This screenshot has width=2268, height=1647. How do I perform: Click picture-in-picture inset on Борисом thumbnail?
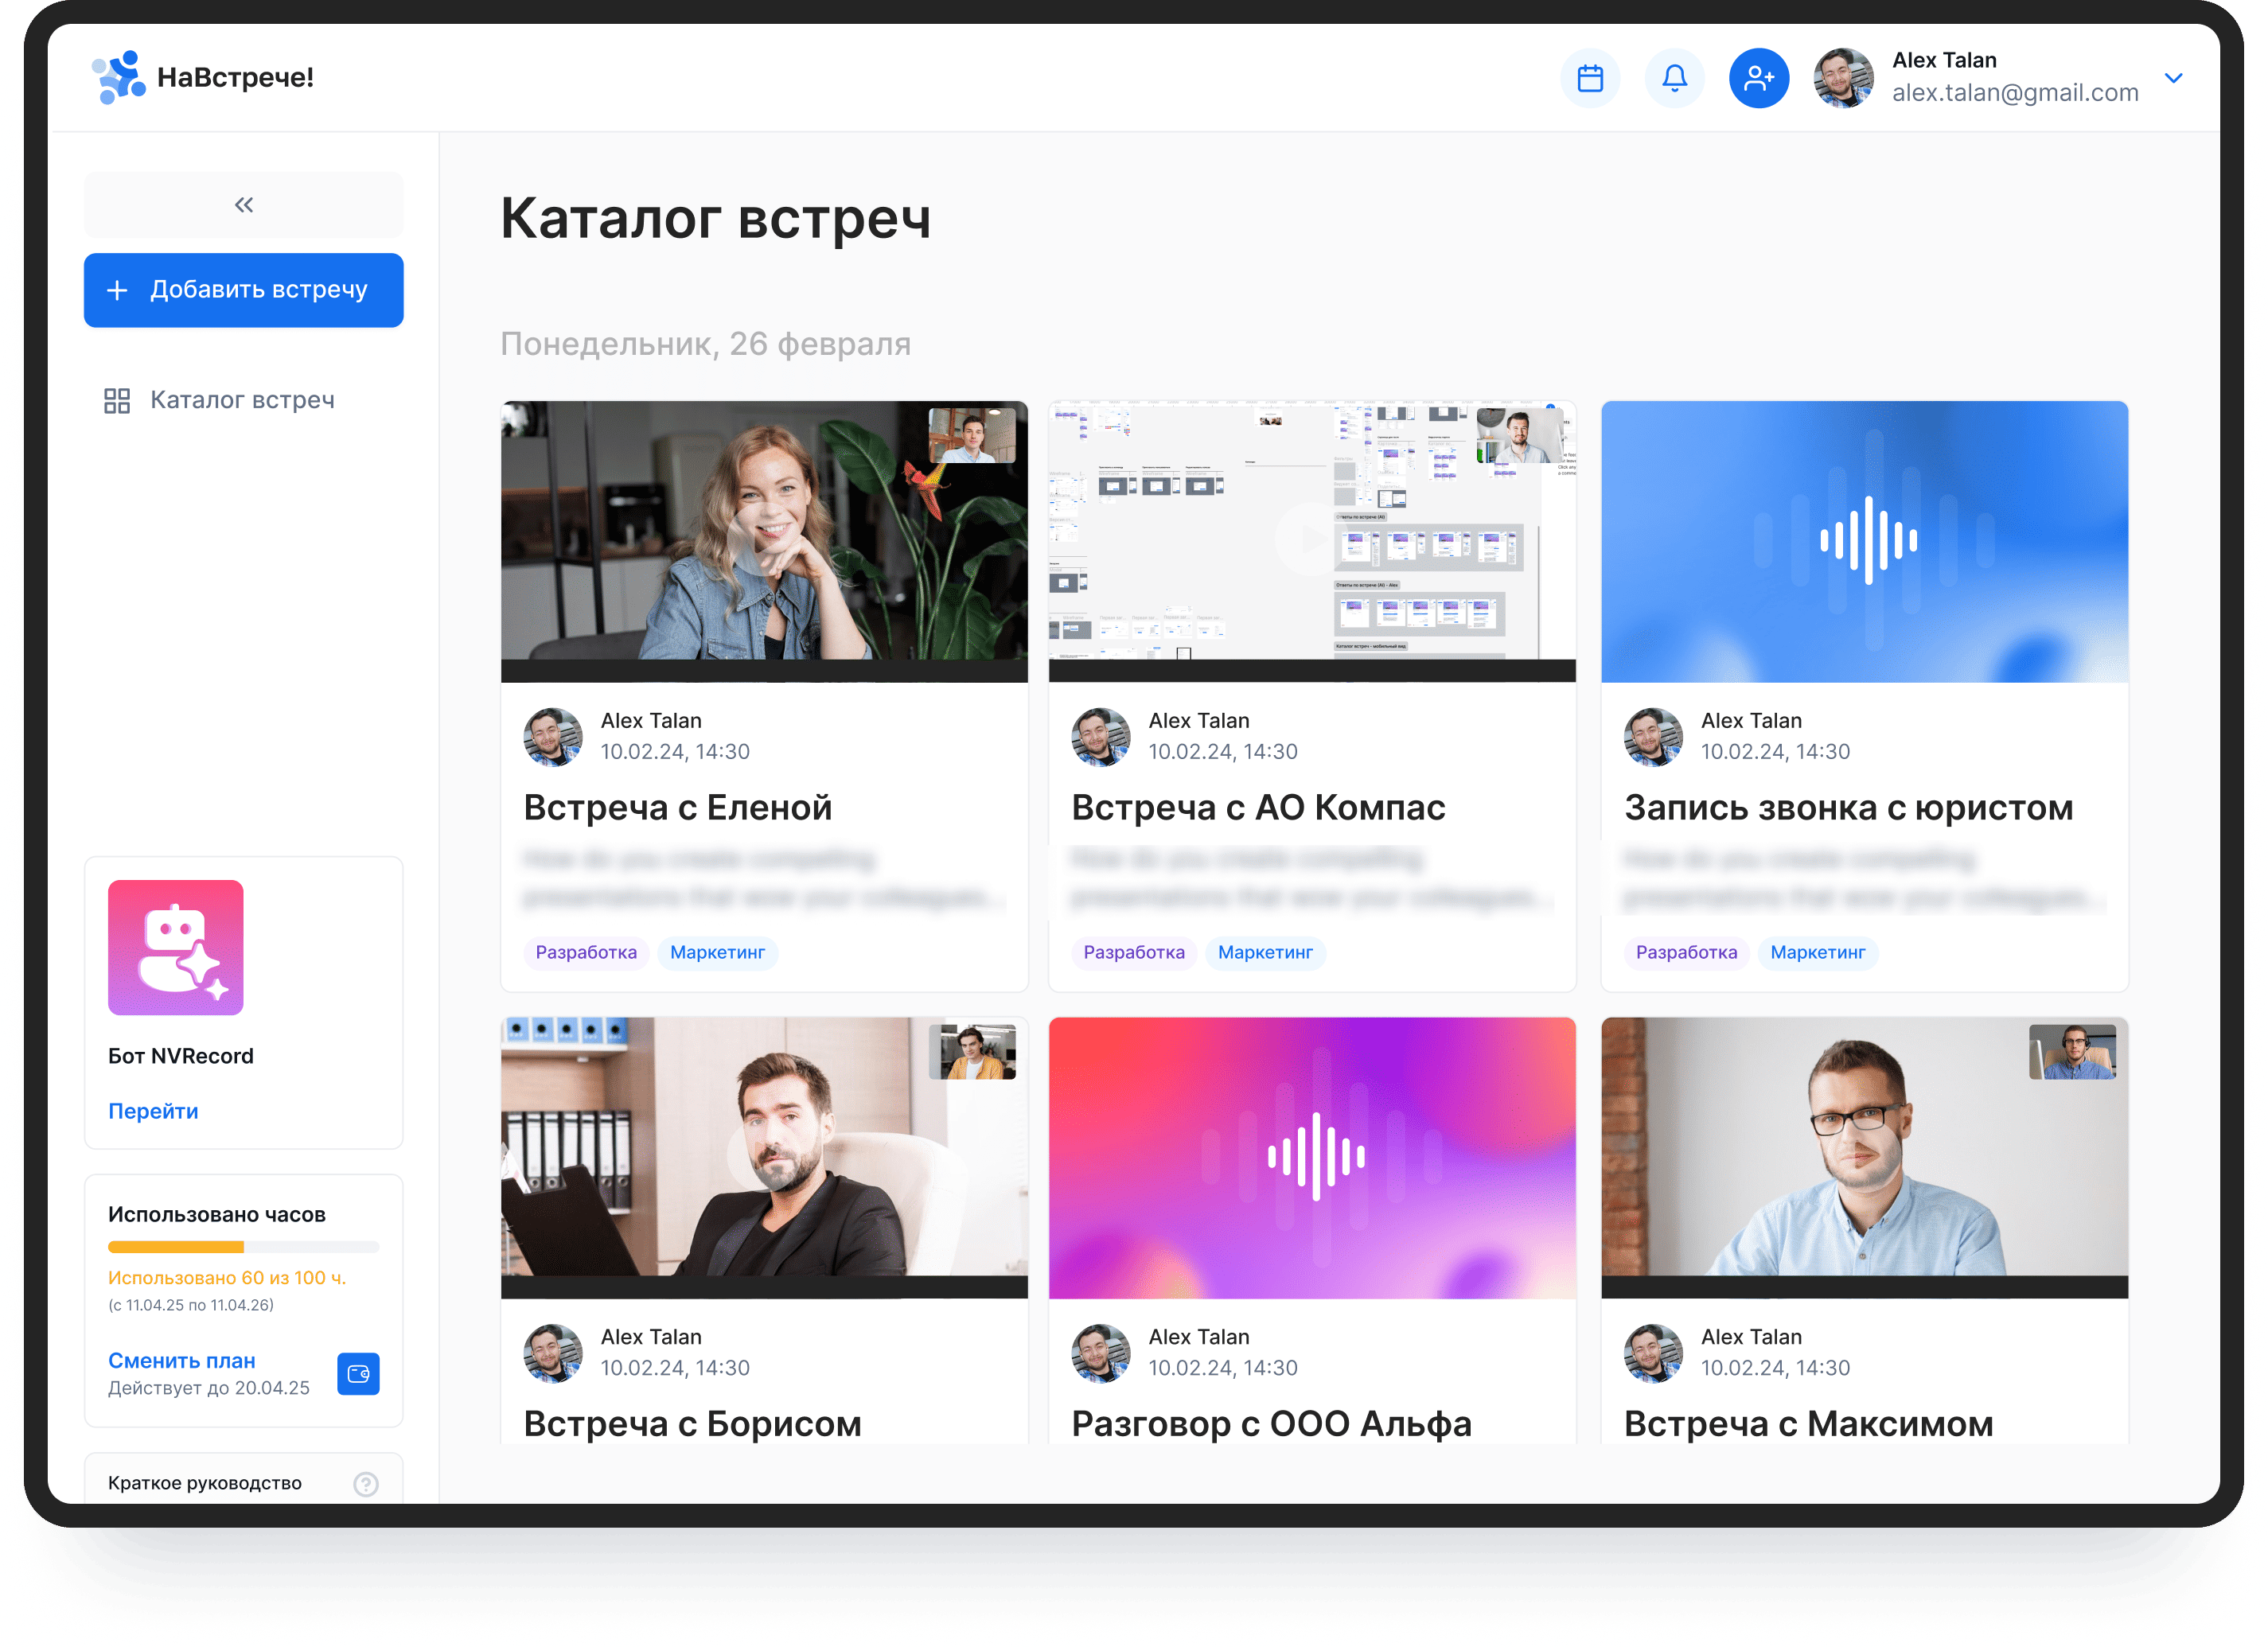pyautogui.click(x=971, y=1051)
